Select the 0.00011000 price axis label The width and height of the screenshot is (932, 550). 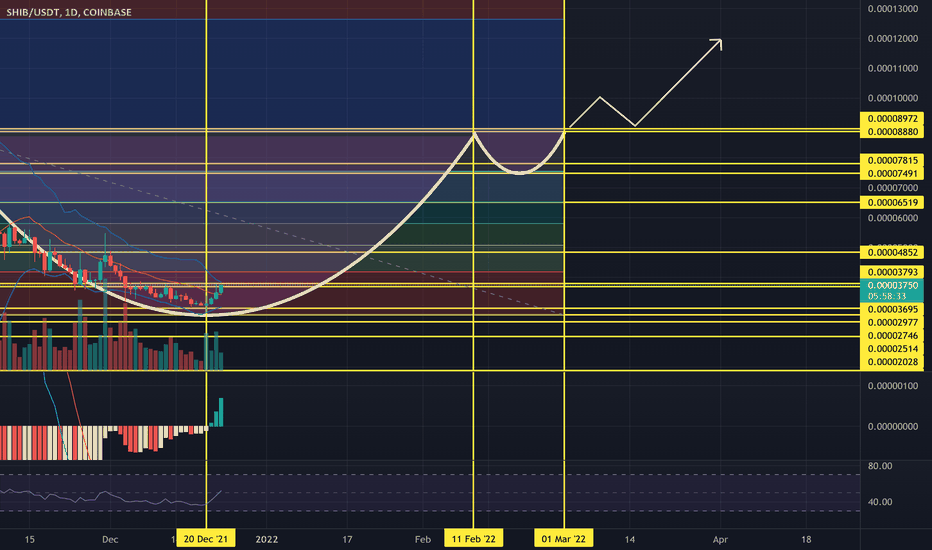tap(893, 68)
